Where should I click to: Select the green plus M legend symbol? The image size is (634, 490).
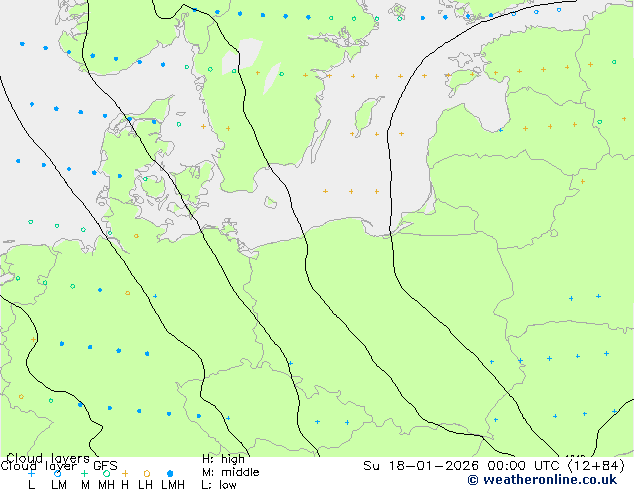click(84, 473)
